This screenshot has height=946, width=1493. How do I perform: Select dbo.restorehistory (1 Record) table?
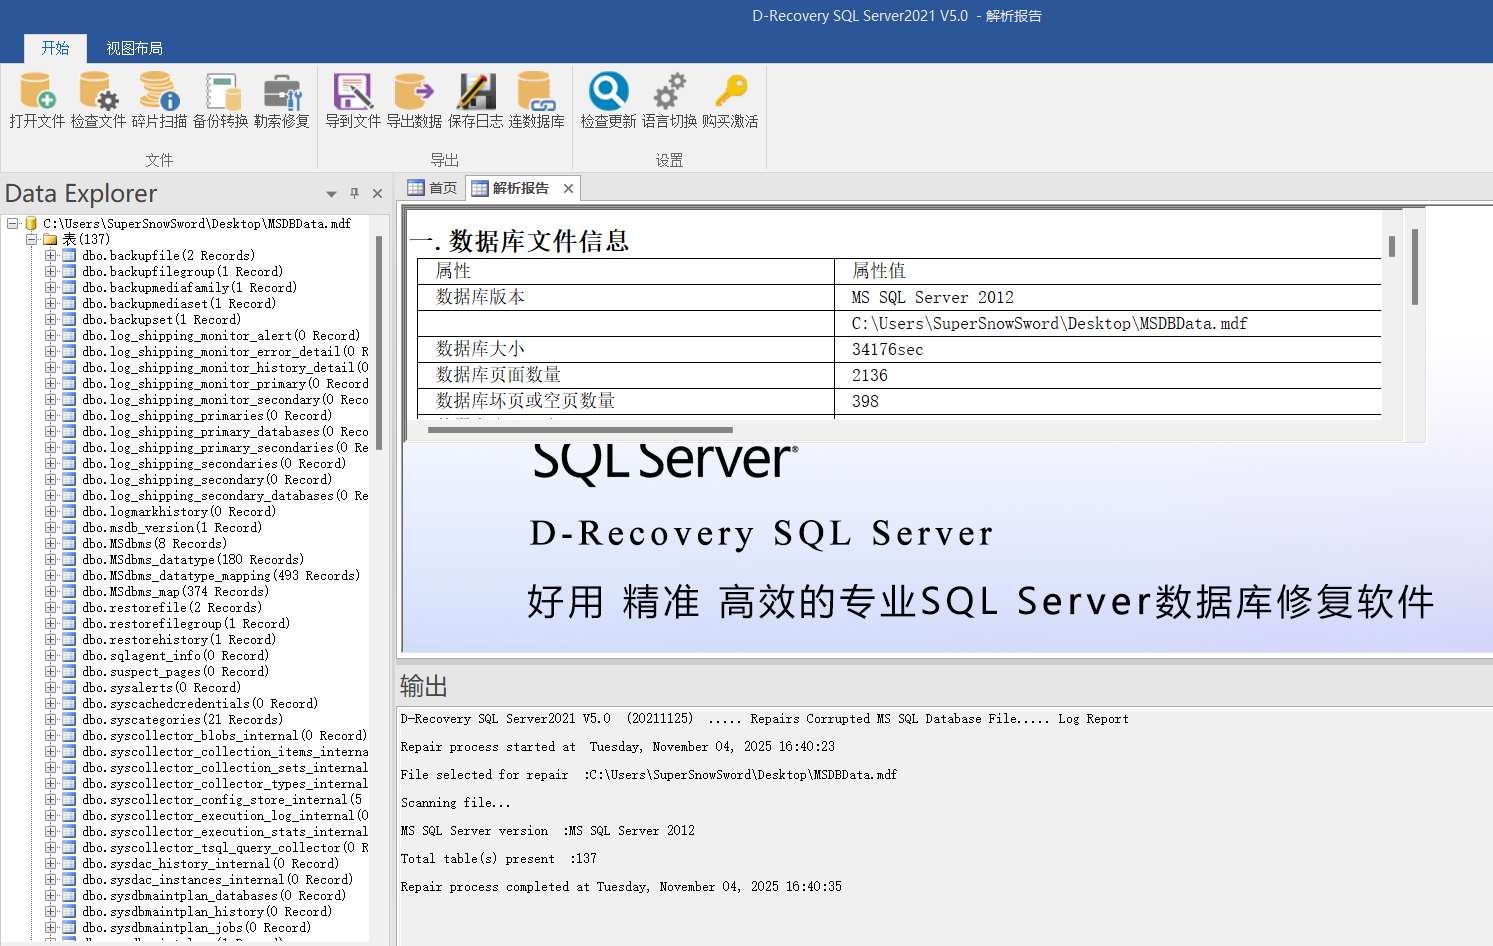click(179, 640)
